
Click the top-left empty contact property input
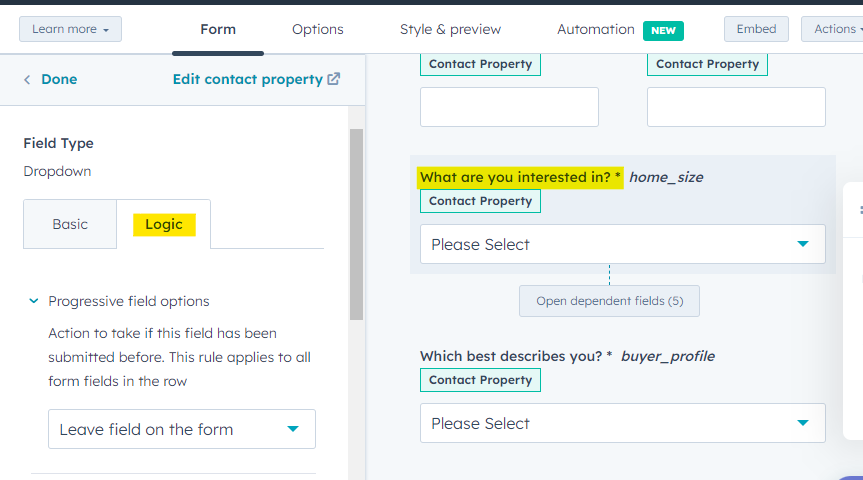pyautogui.click(x=509, y=107)
